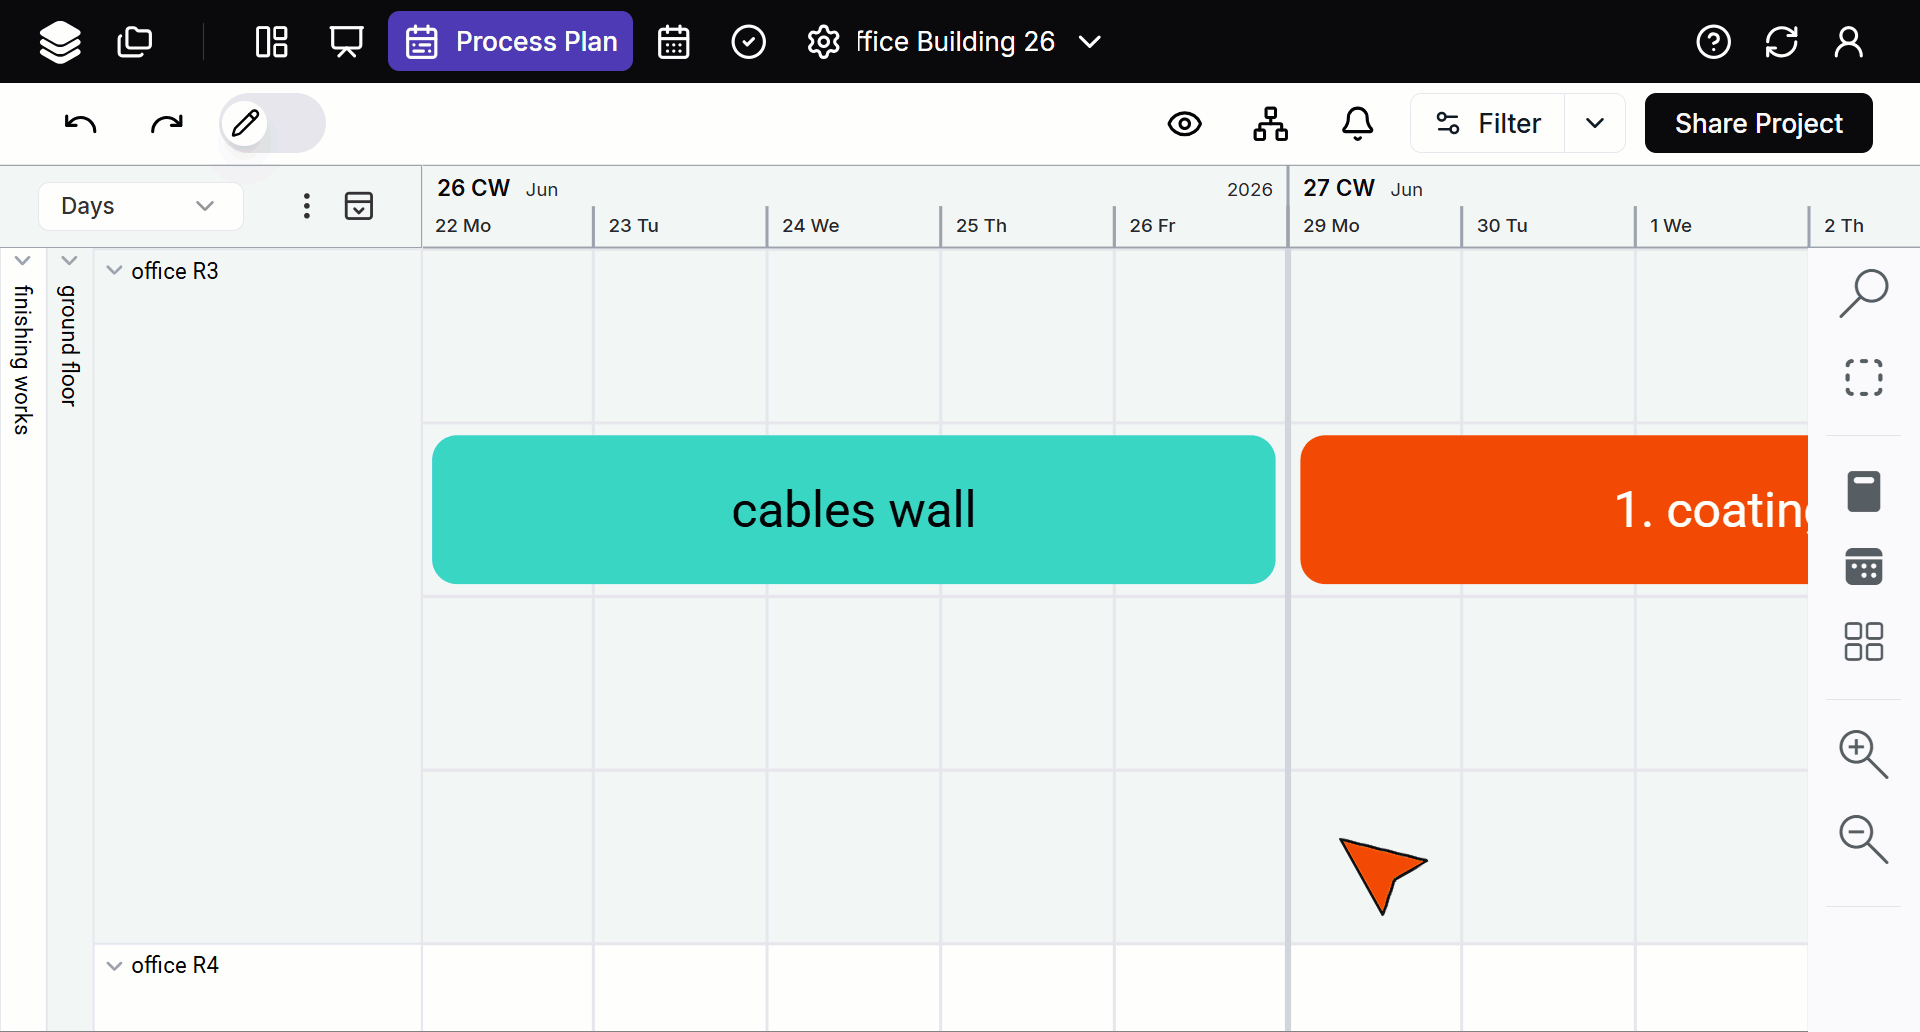Toggle visibility with the eye icon
1920x1032 pixels.
tap(1184, 123)
